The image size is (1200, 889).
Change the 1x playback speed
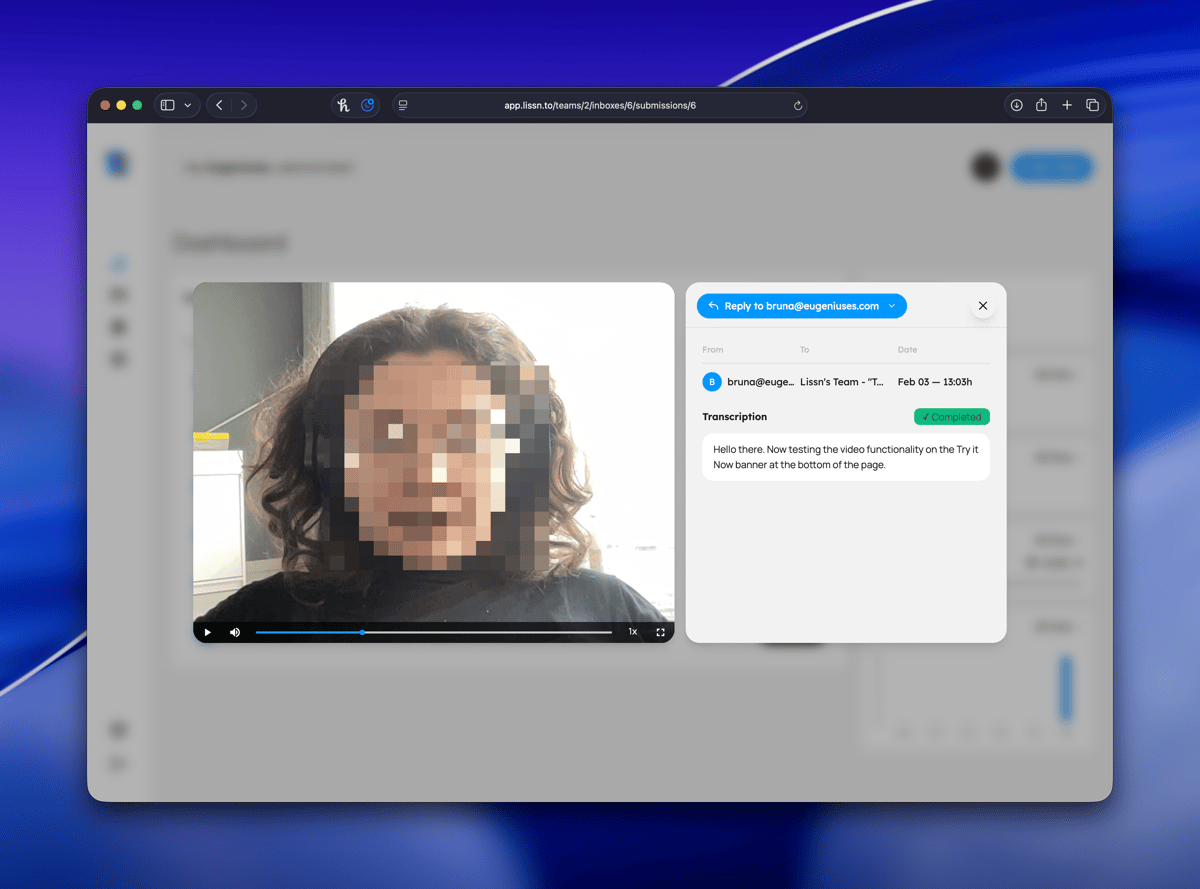633,632
